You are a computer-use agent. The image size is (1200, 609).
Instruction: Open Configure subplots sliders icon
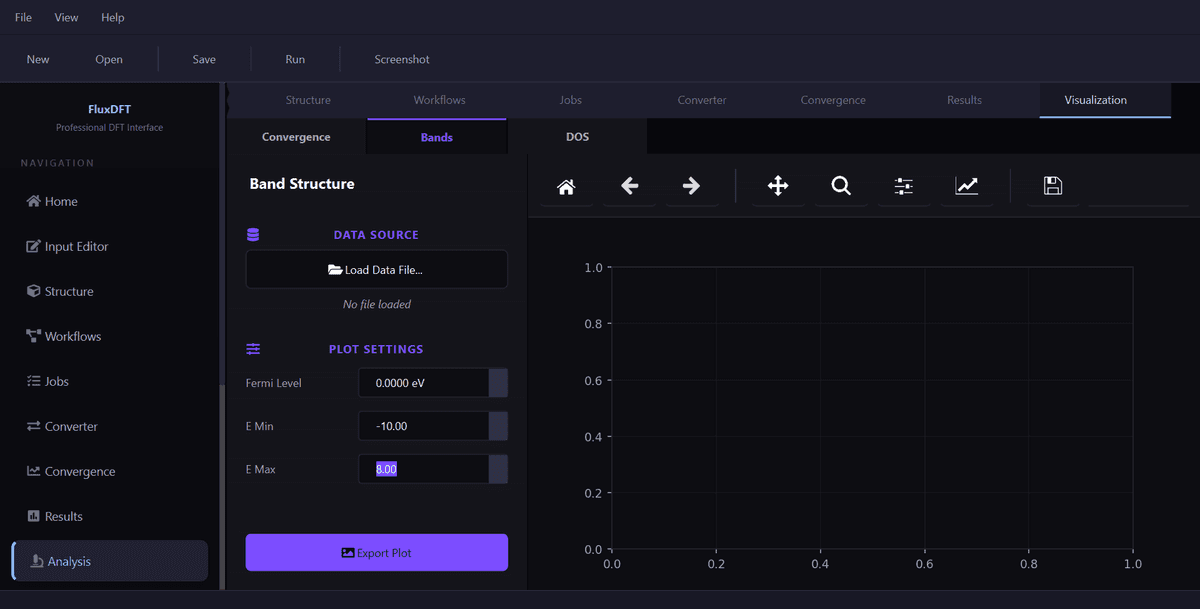coord(904,186)
